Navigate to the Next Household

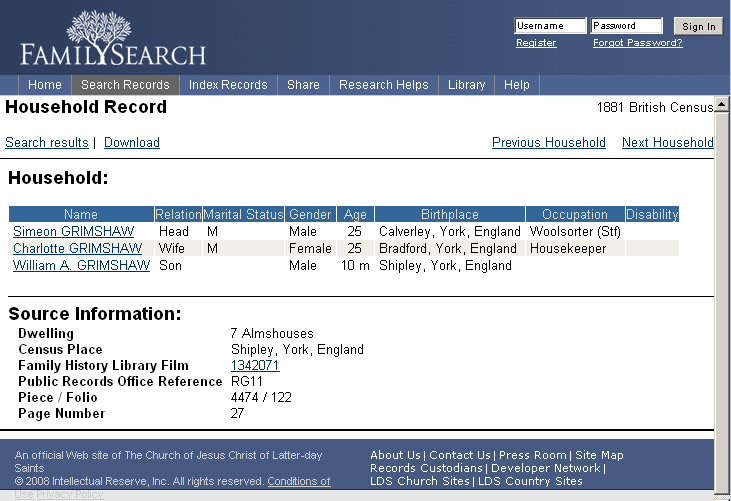(667, 143)
